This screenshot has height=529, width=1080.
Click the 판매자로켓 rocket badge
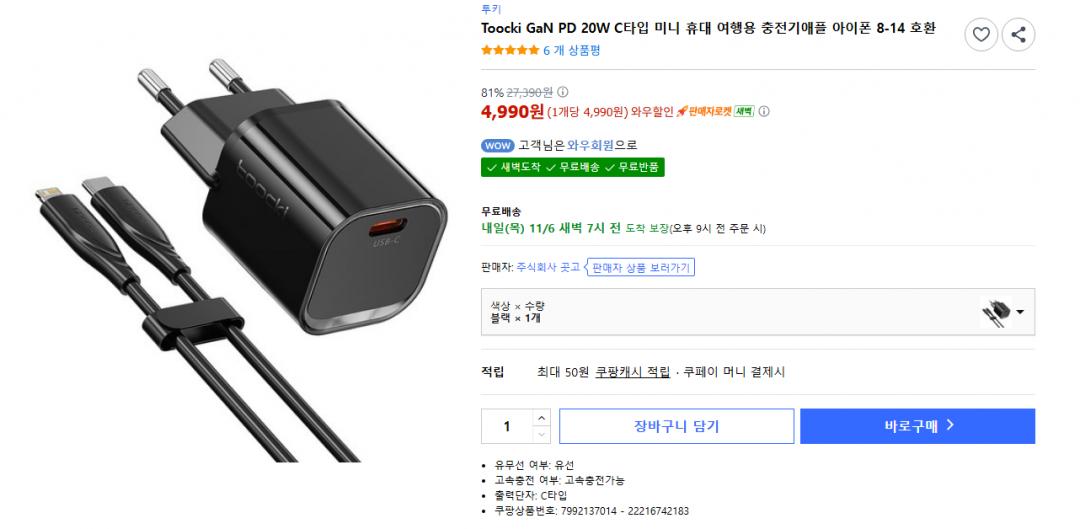[x=704, y=112]
